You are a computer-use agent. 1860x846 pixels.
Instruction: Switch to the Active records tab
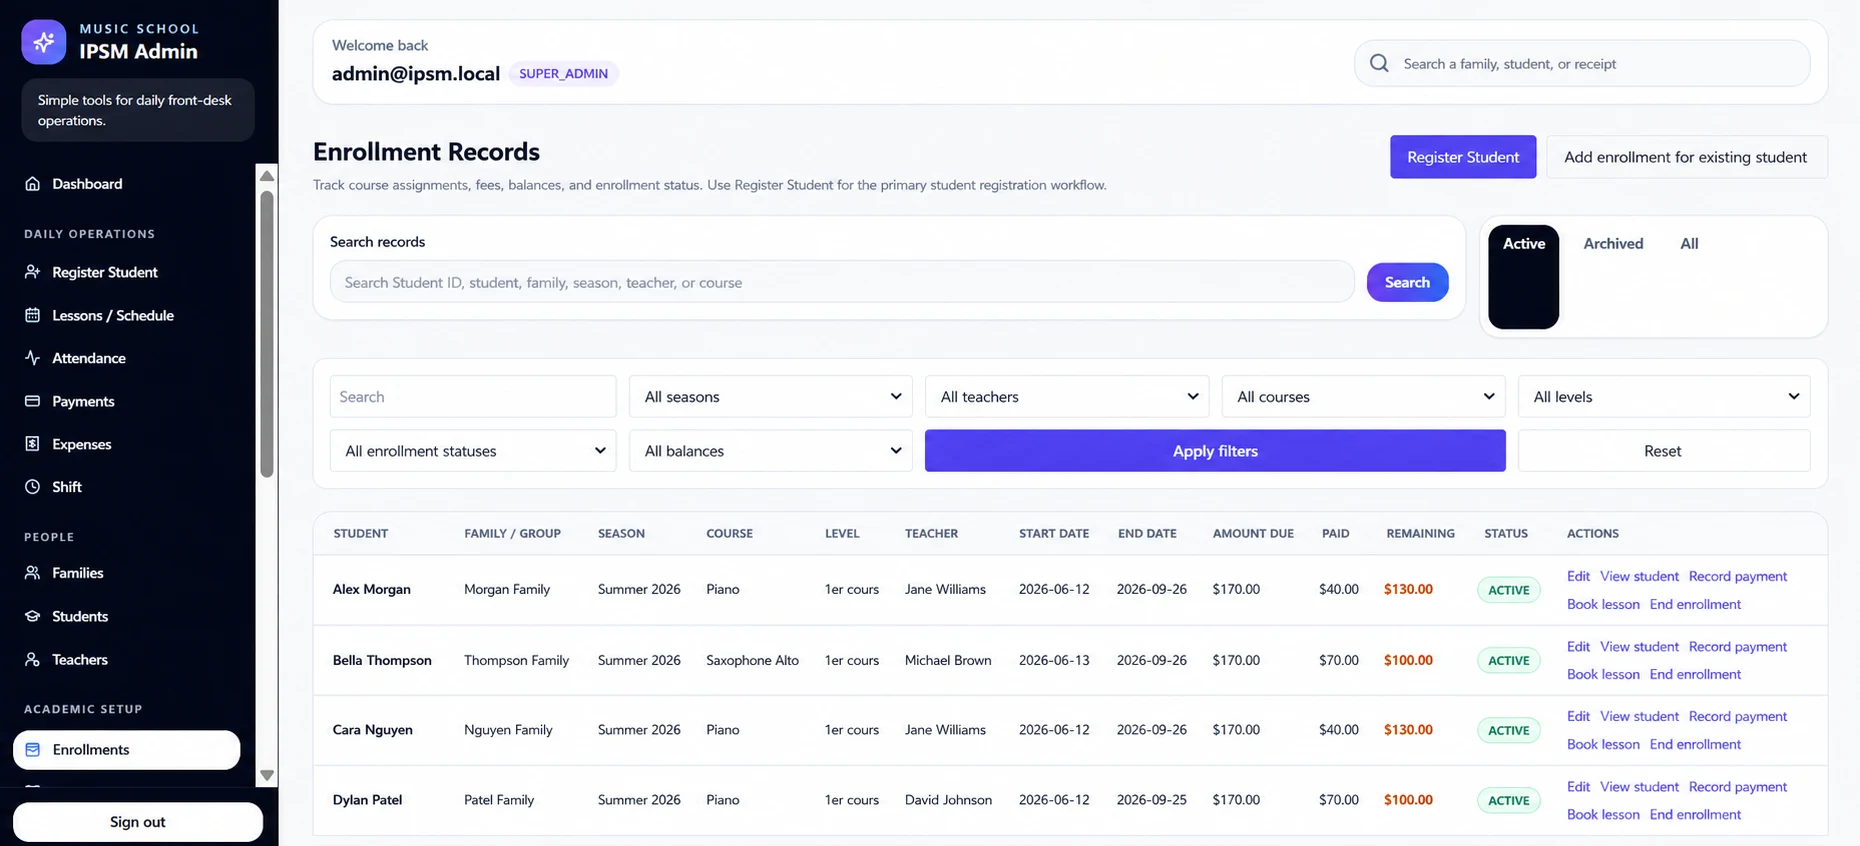pos(1524,277)
